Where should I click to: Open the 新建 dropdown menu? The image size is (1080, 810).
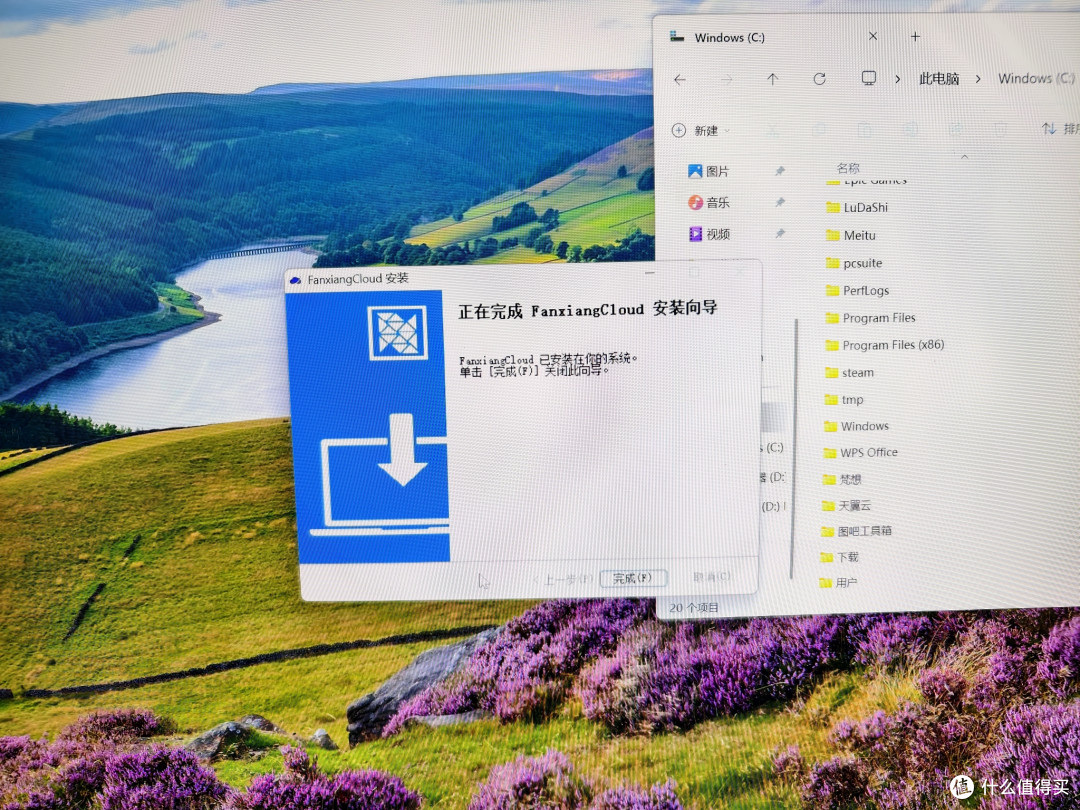(700, 130)
